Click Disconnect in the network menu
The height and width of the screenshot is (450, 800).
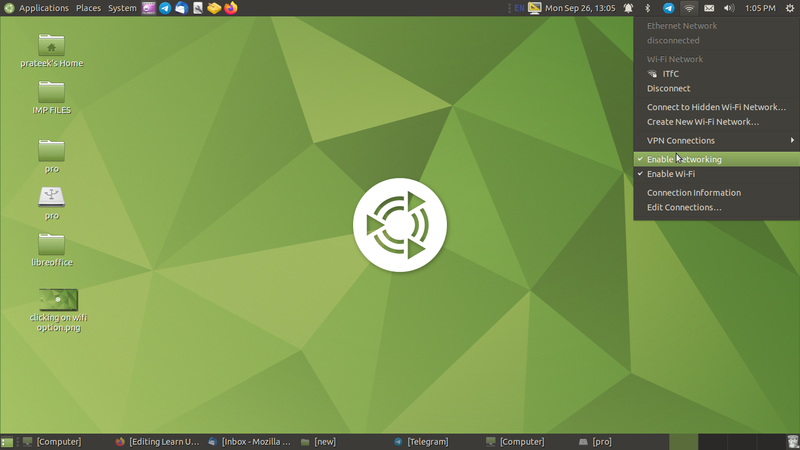pos(716,89)
